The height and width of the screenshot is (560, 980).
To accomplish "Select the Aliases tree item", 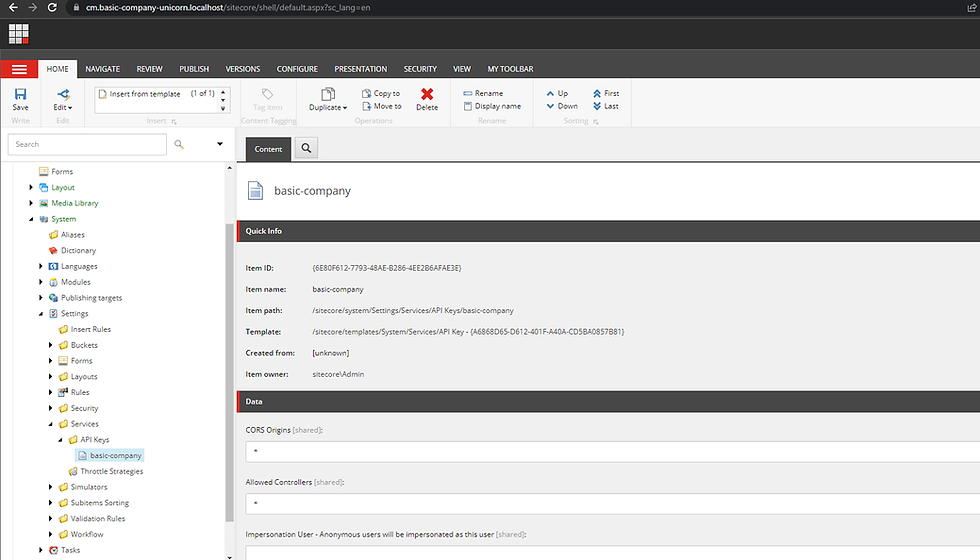I will pos(67,235).
